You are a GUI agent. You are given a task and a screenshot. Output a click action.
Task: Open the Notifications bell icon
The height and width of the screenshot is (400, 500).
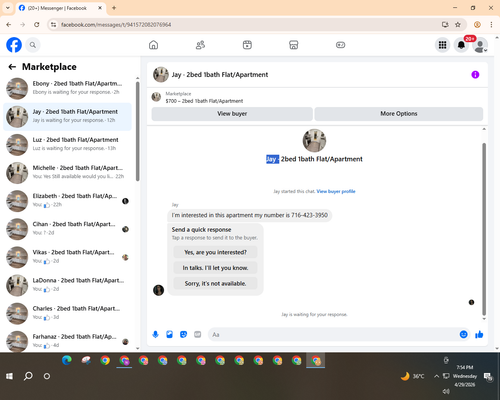(x=461, y=45)
